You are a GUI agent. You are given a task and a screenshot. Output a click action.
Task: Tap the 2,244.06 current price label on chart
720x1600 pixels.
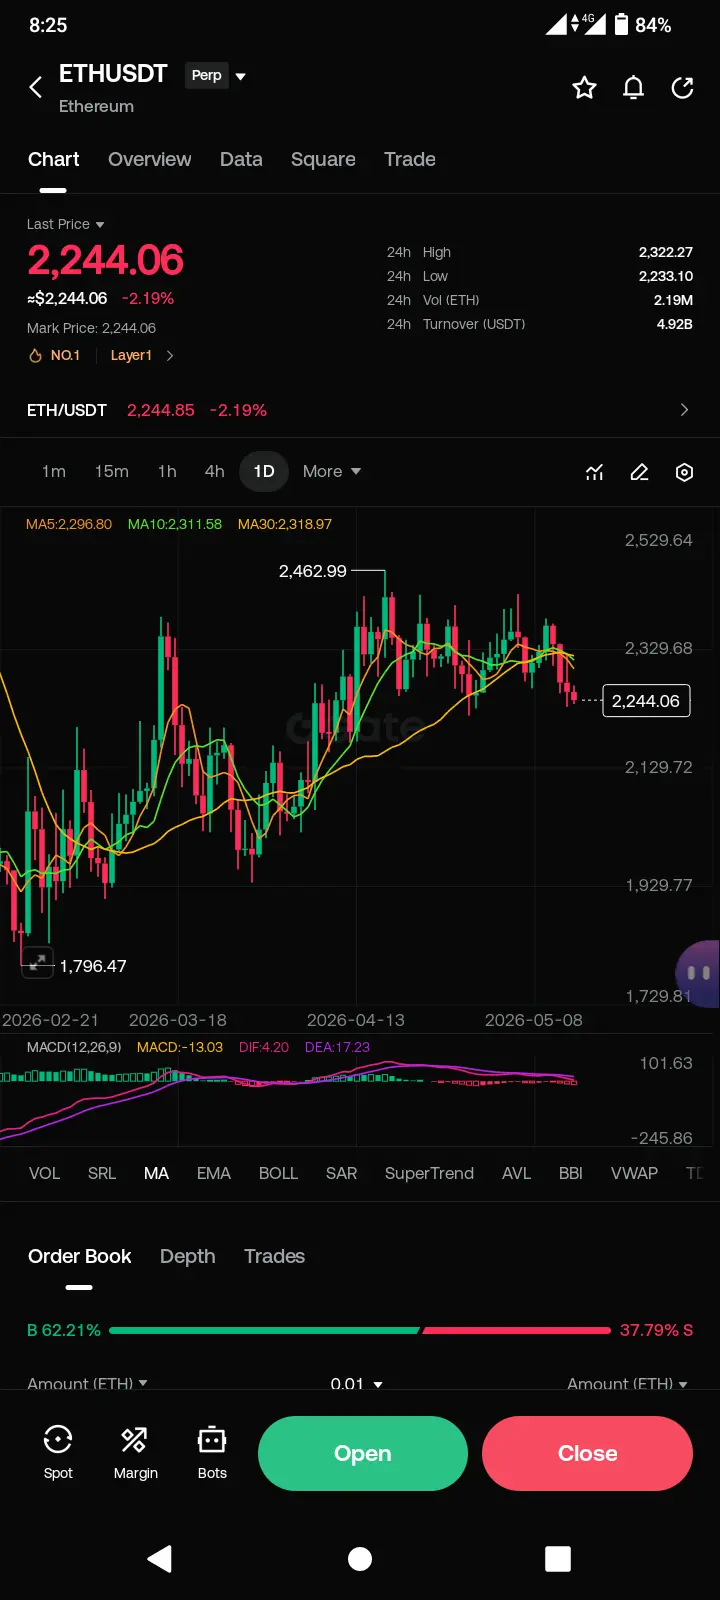[x=646, y=701]
